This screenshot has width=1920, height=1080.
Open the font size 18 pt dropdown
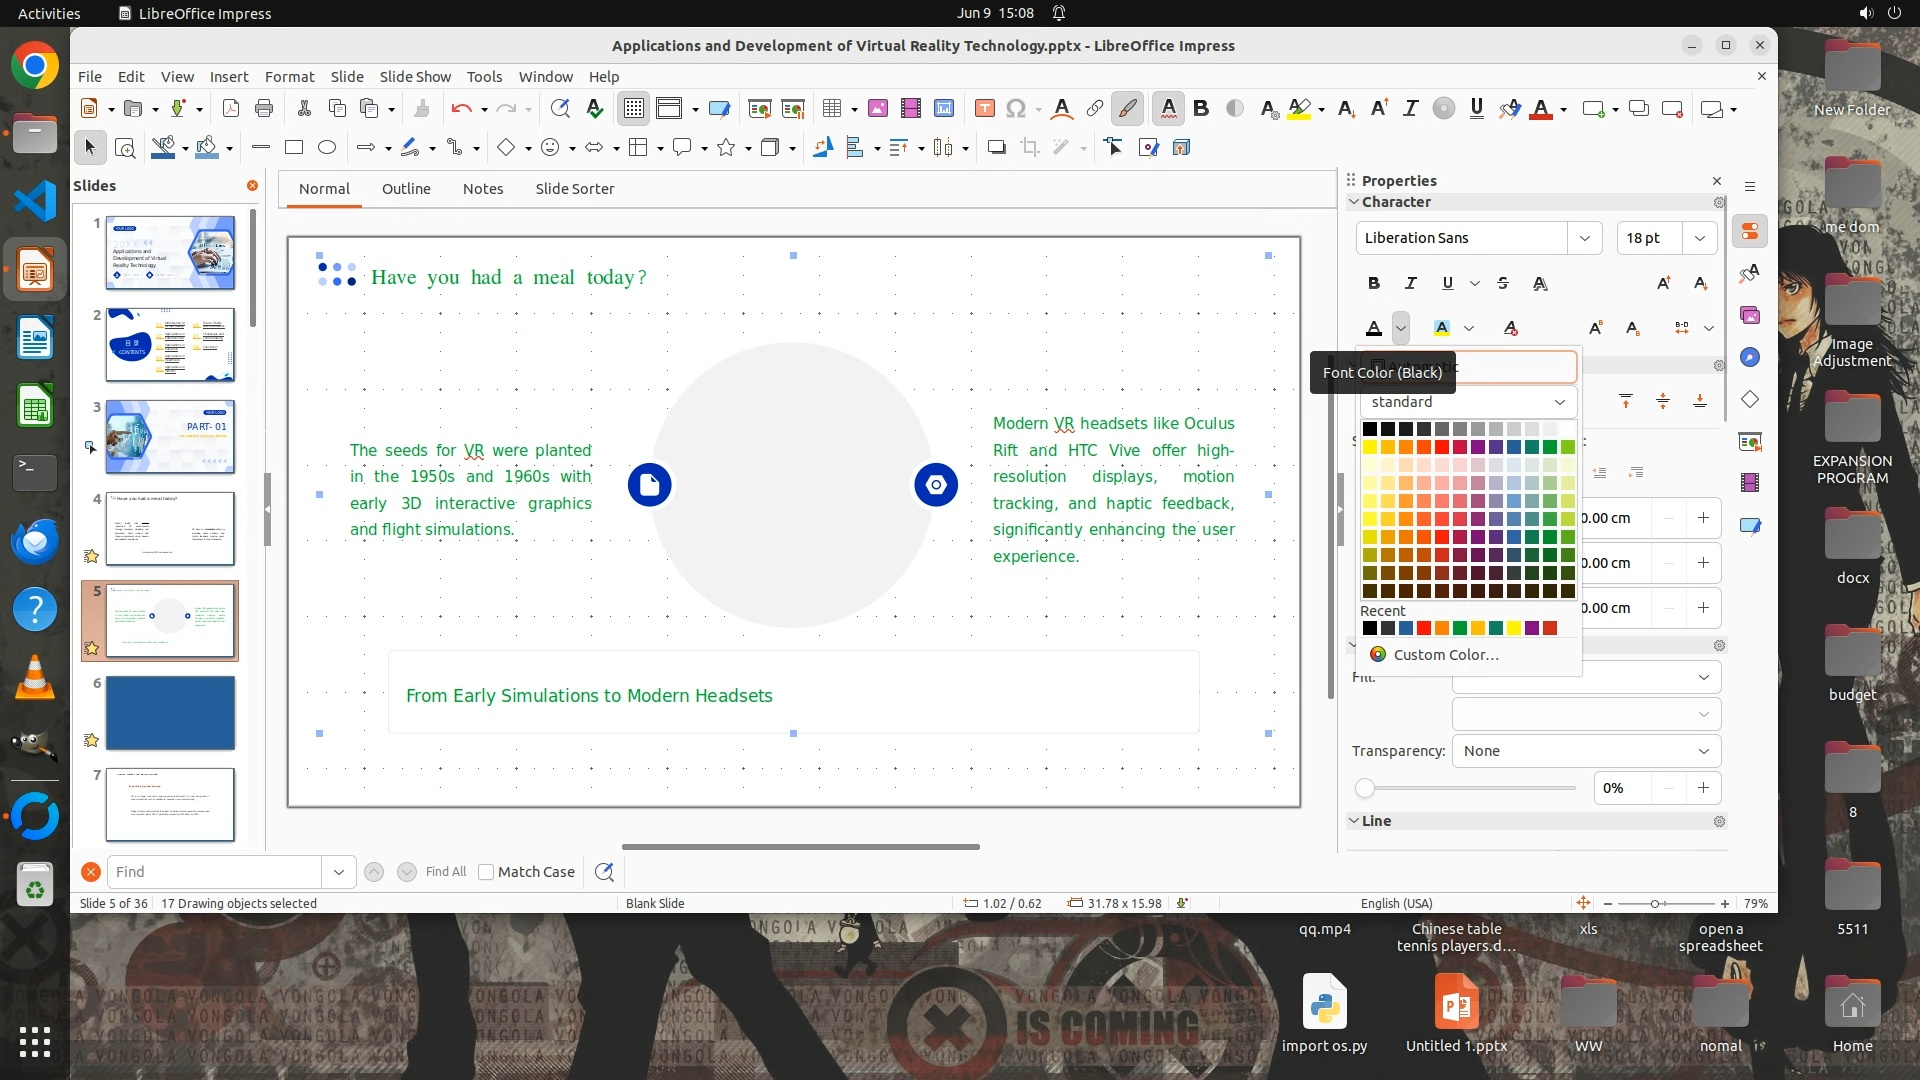pyautogui.click(x=1700, y=238)
